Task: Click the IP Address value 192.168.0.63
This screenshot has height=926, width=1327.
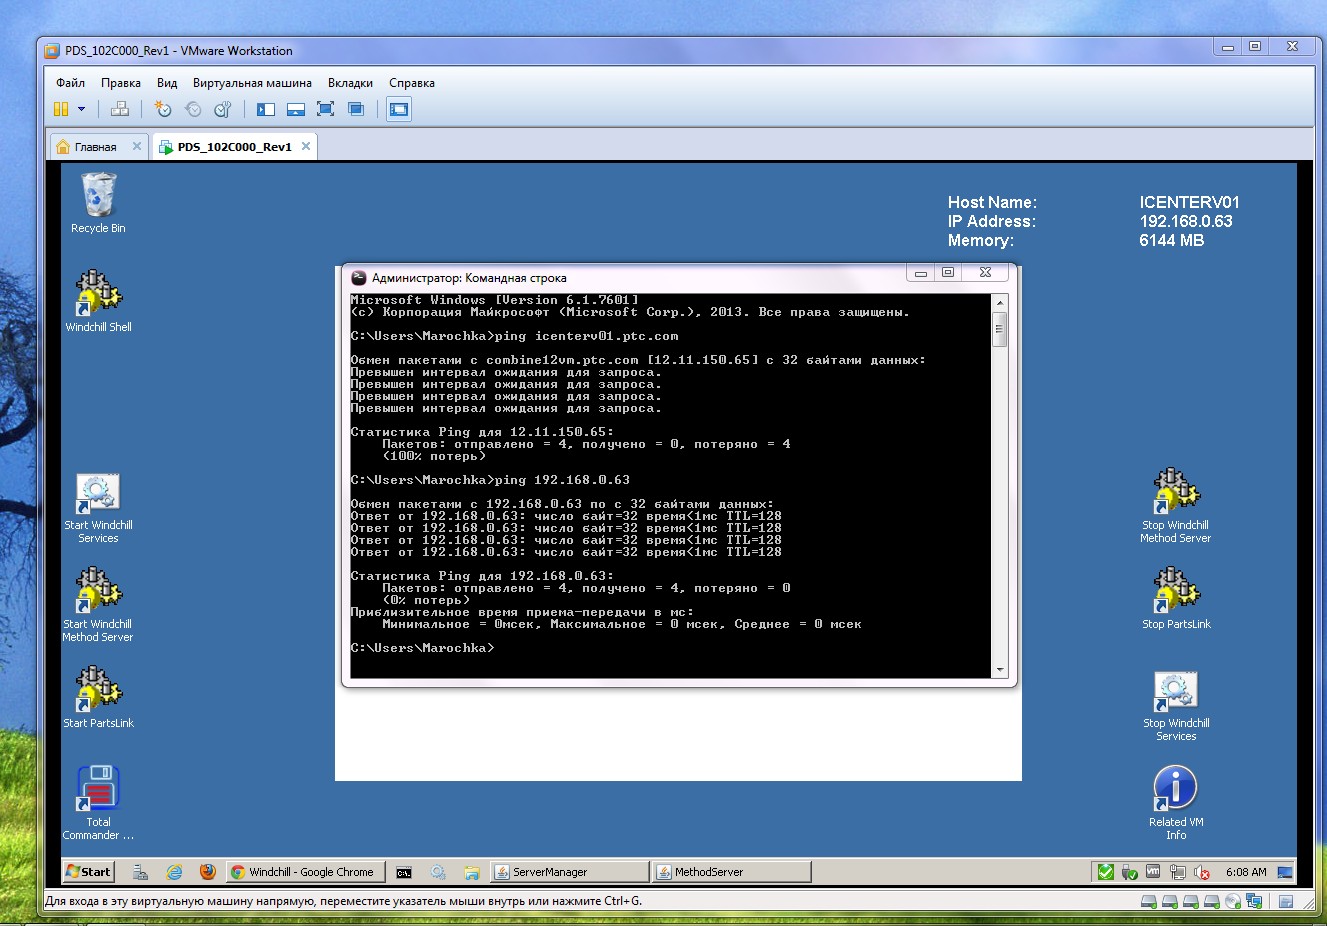Action: pyautogui.click(x=1186, y=221)
